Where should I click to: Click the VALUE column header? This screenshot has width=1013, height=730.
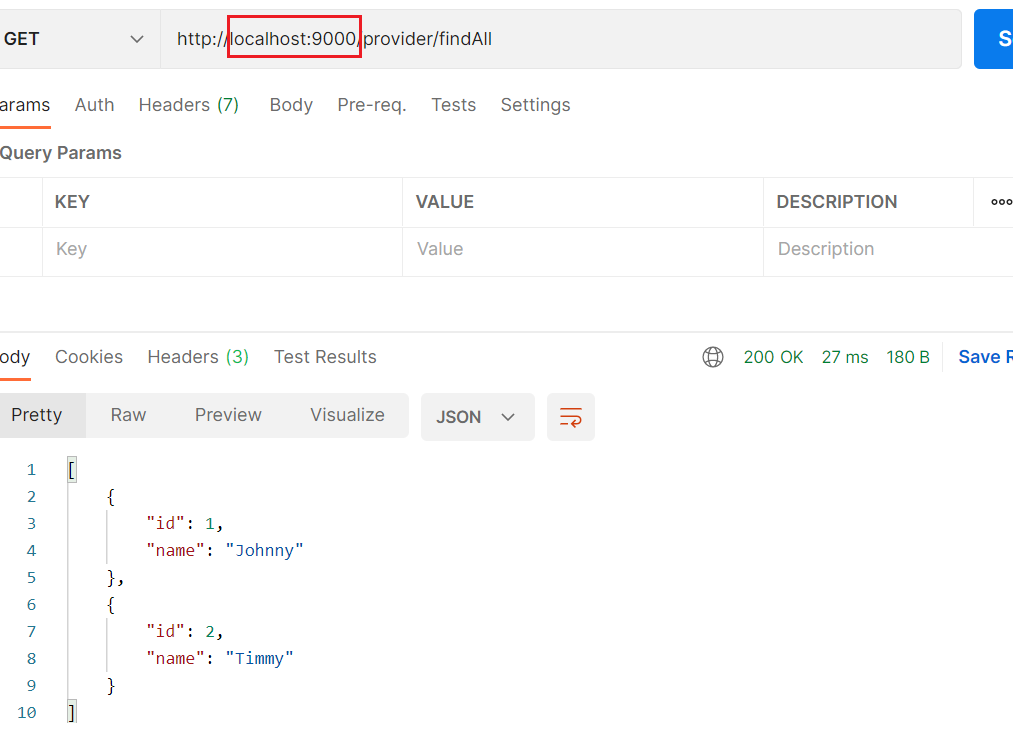pos(445,202)
